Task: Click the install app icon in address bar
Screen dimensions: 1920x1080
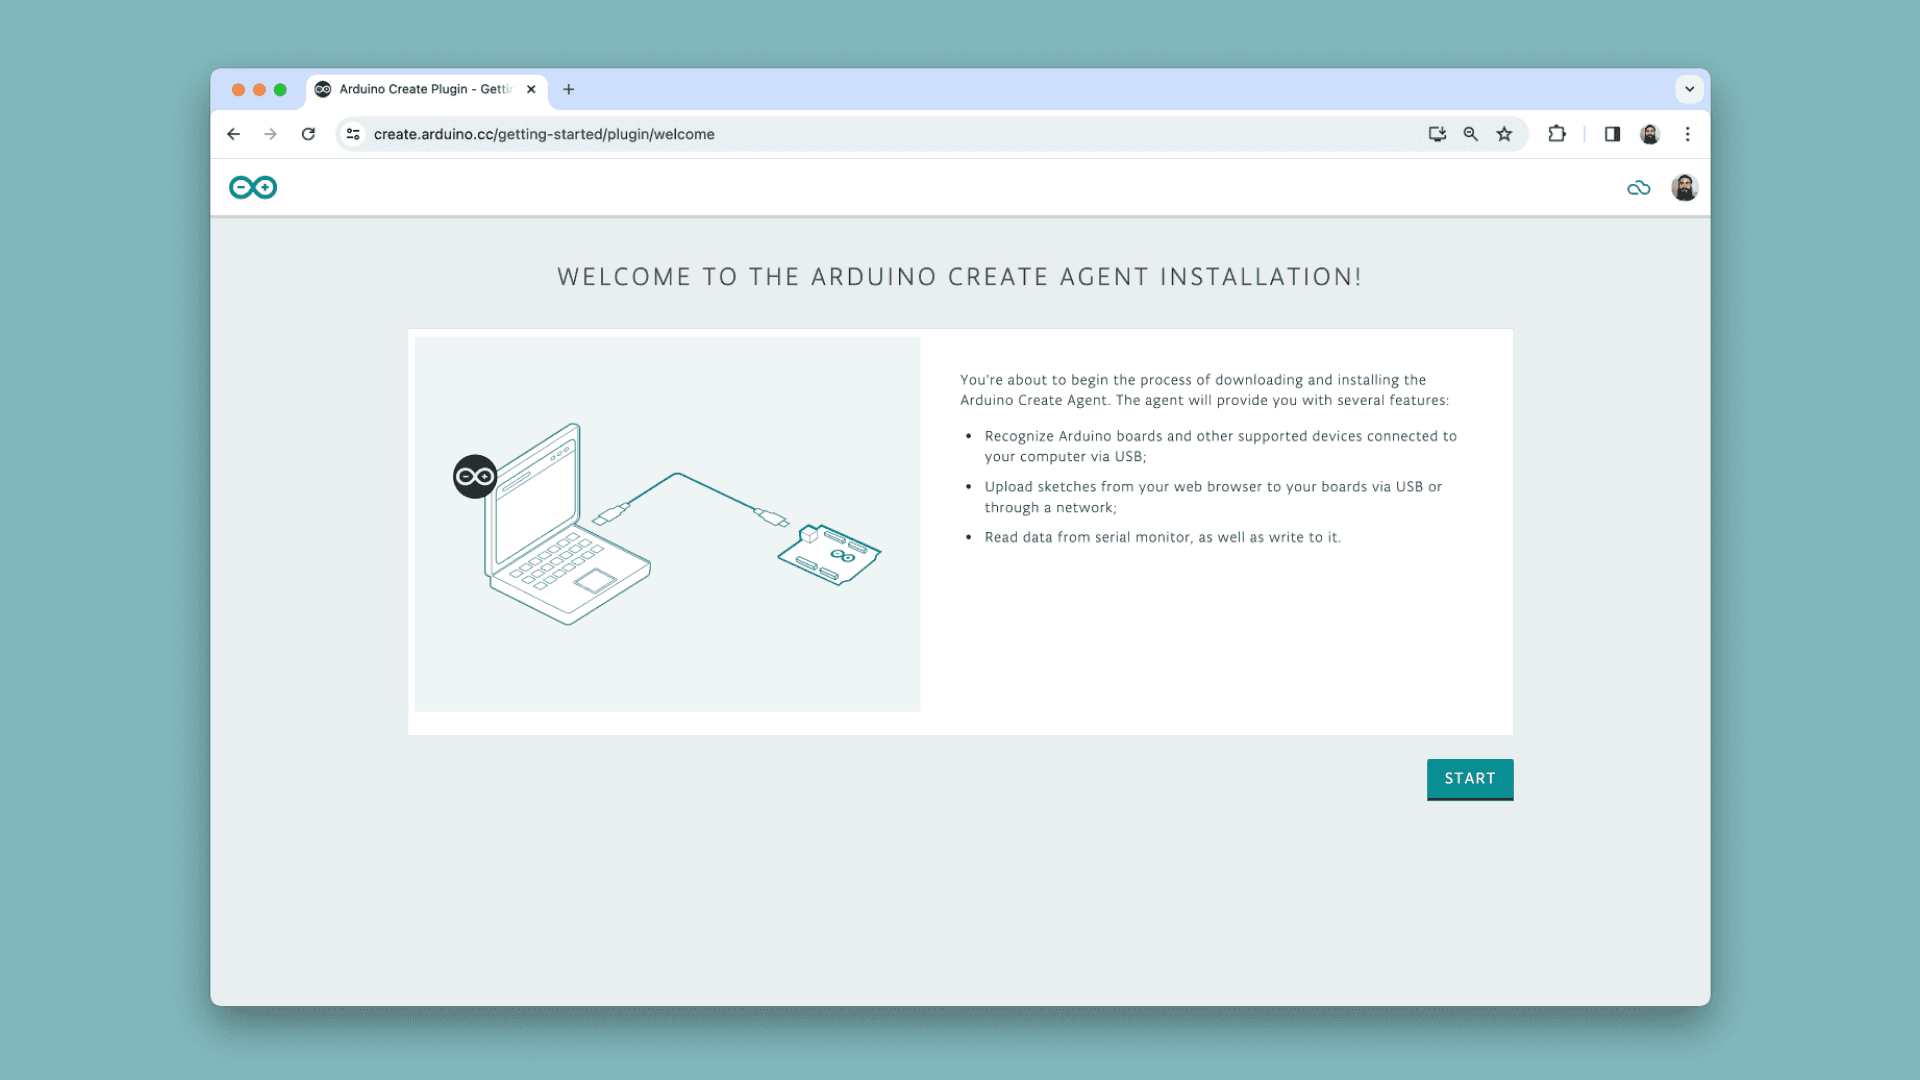Action: (1437, 134)
